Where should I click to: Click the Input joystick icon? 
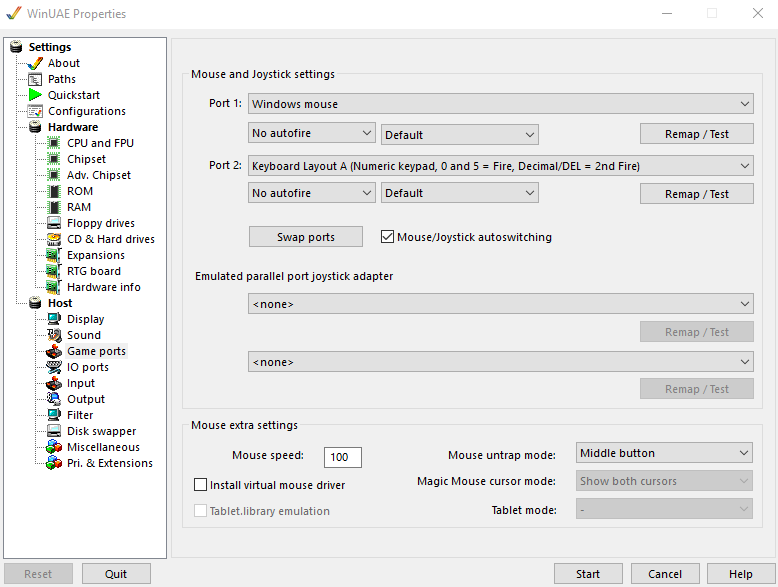[x=54, y=383]
